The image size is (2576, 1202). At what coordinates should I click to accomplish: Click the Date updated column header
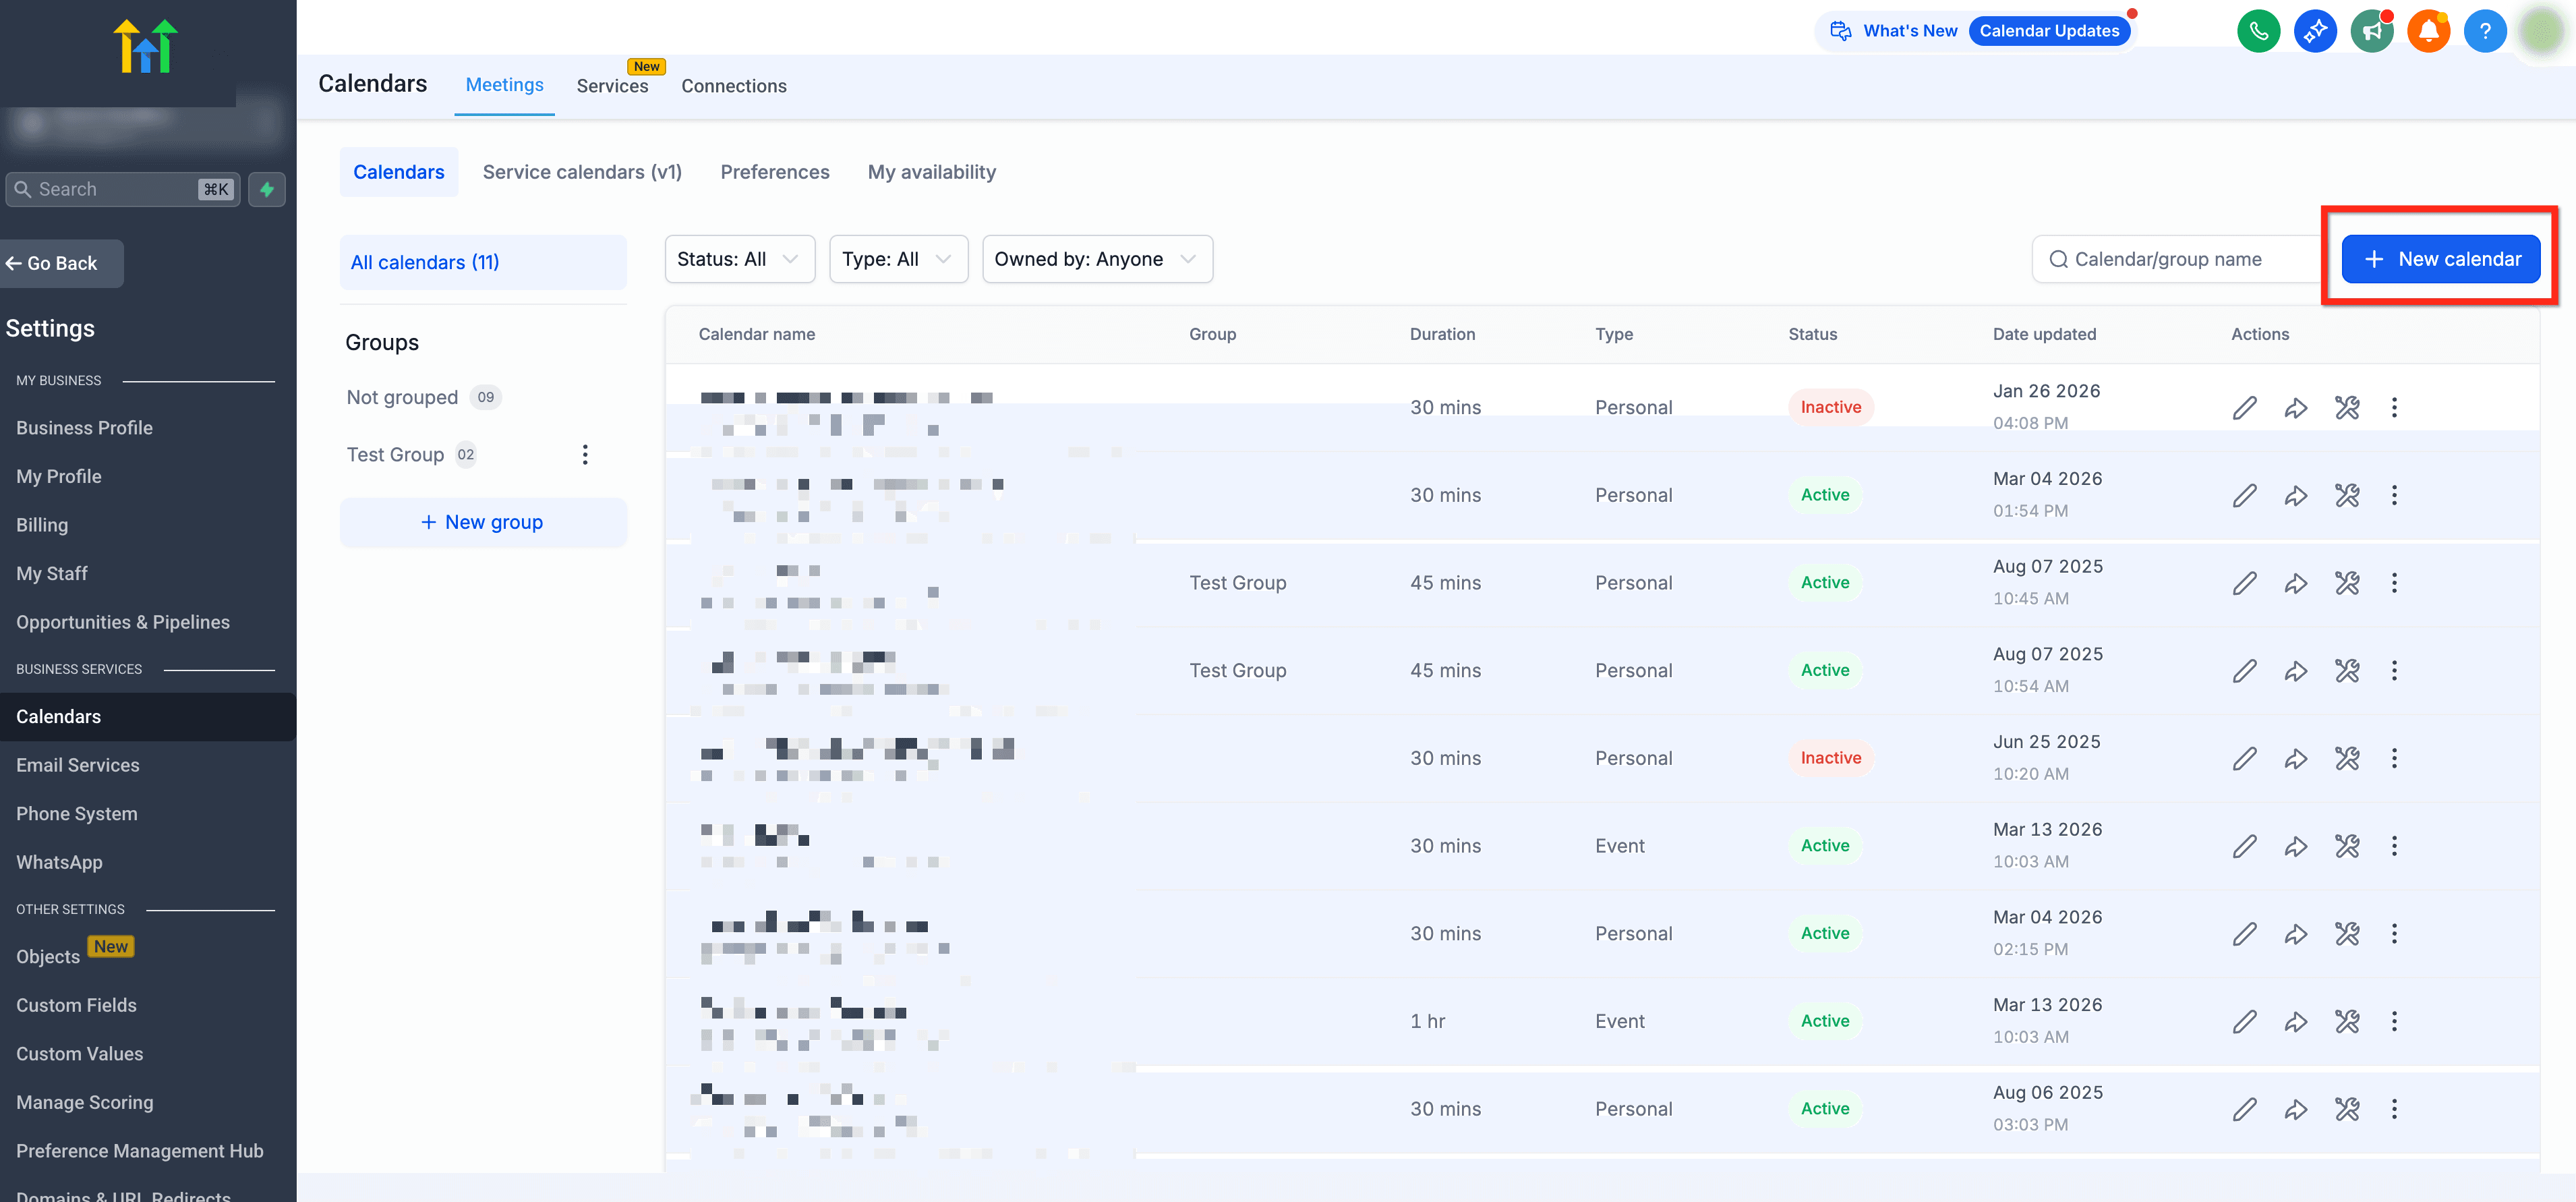coord(2044,334)
